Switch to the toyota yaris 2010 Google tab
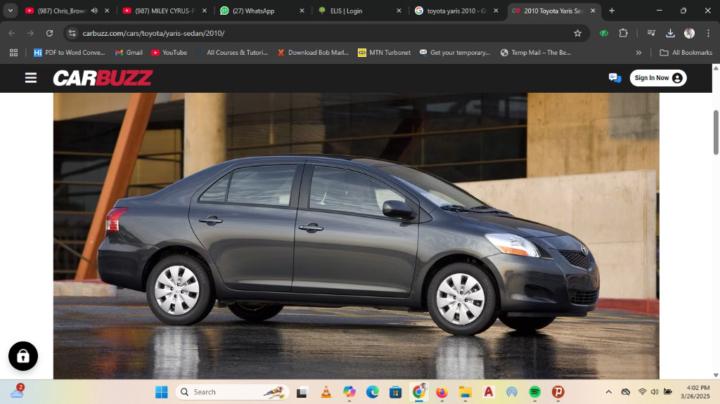Screen dimensions: 720x404 (x=456, y=11)
